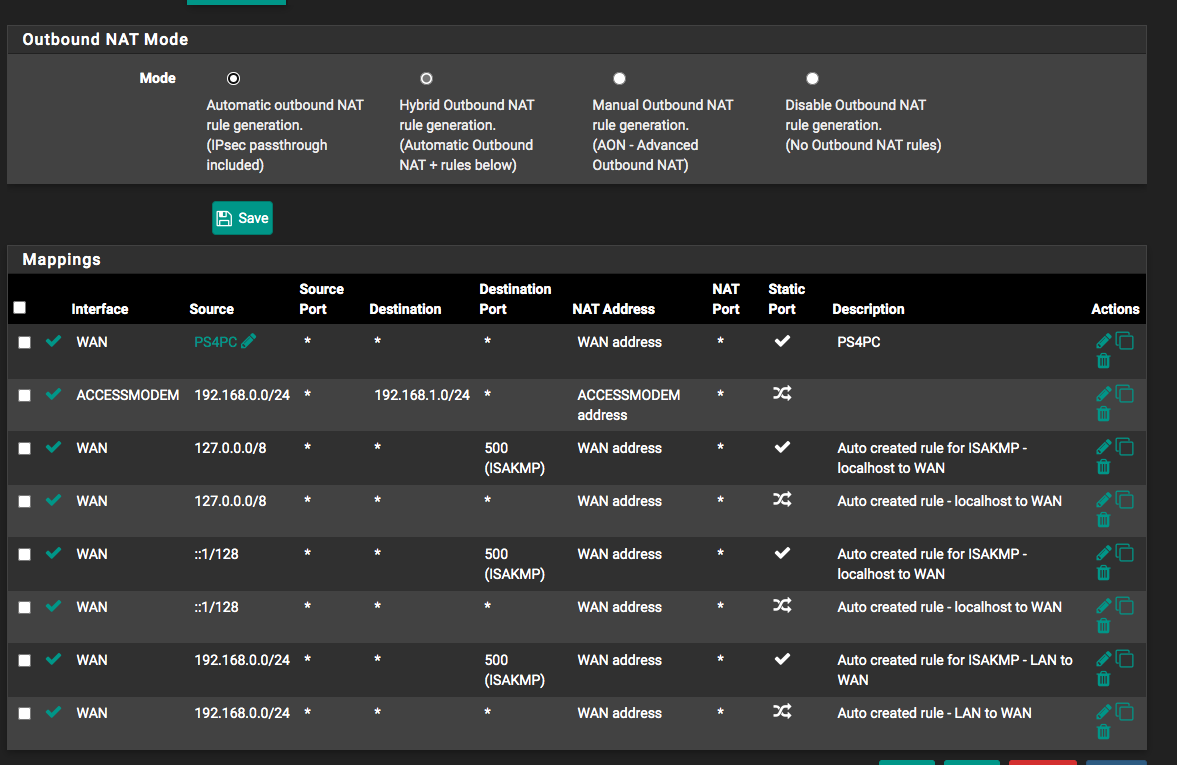Copy the 127.0.0.0/8 ISAKMP rule
This screenshot has height=765, width=1177.
tap(1124, 447)
